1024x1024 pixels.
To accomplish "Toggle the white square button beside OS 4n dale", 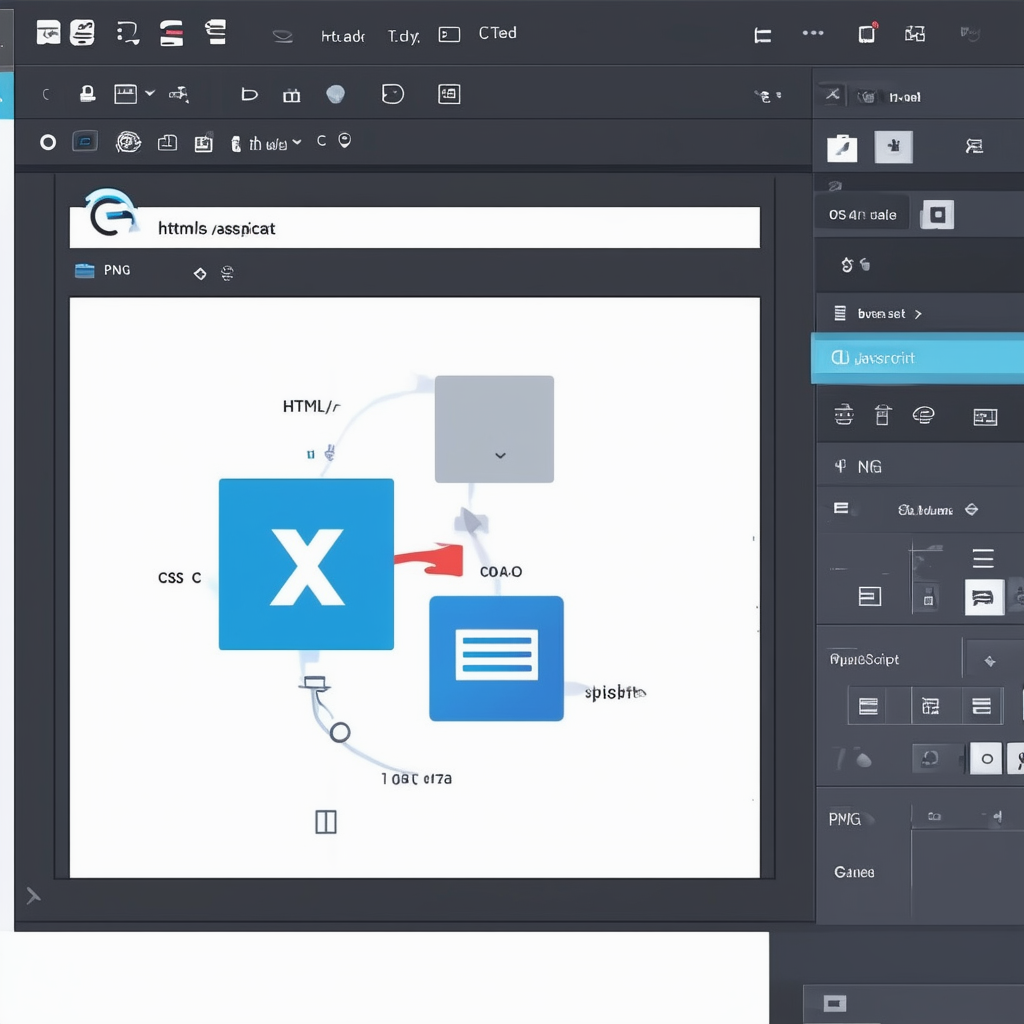I will pos(937,214).
